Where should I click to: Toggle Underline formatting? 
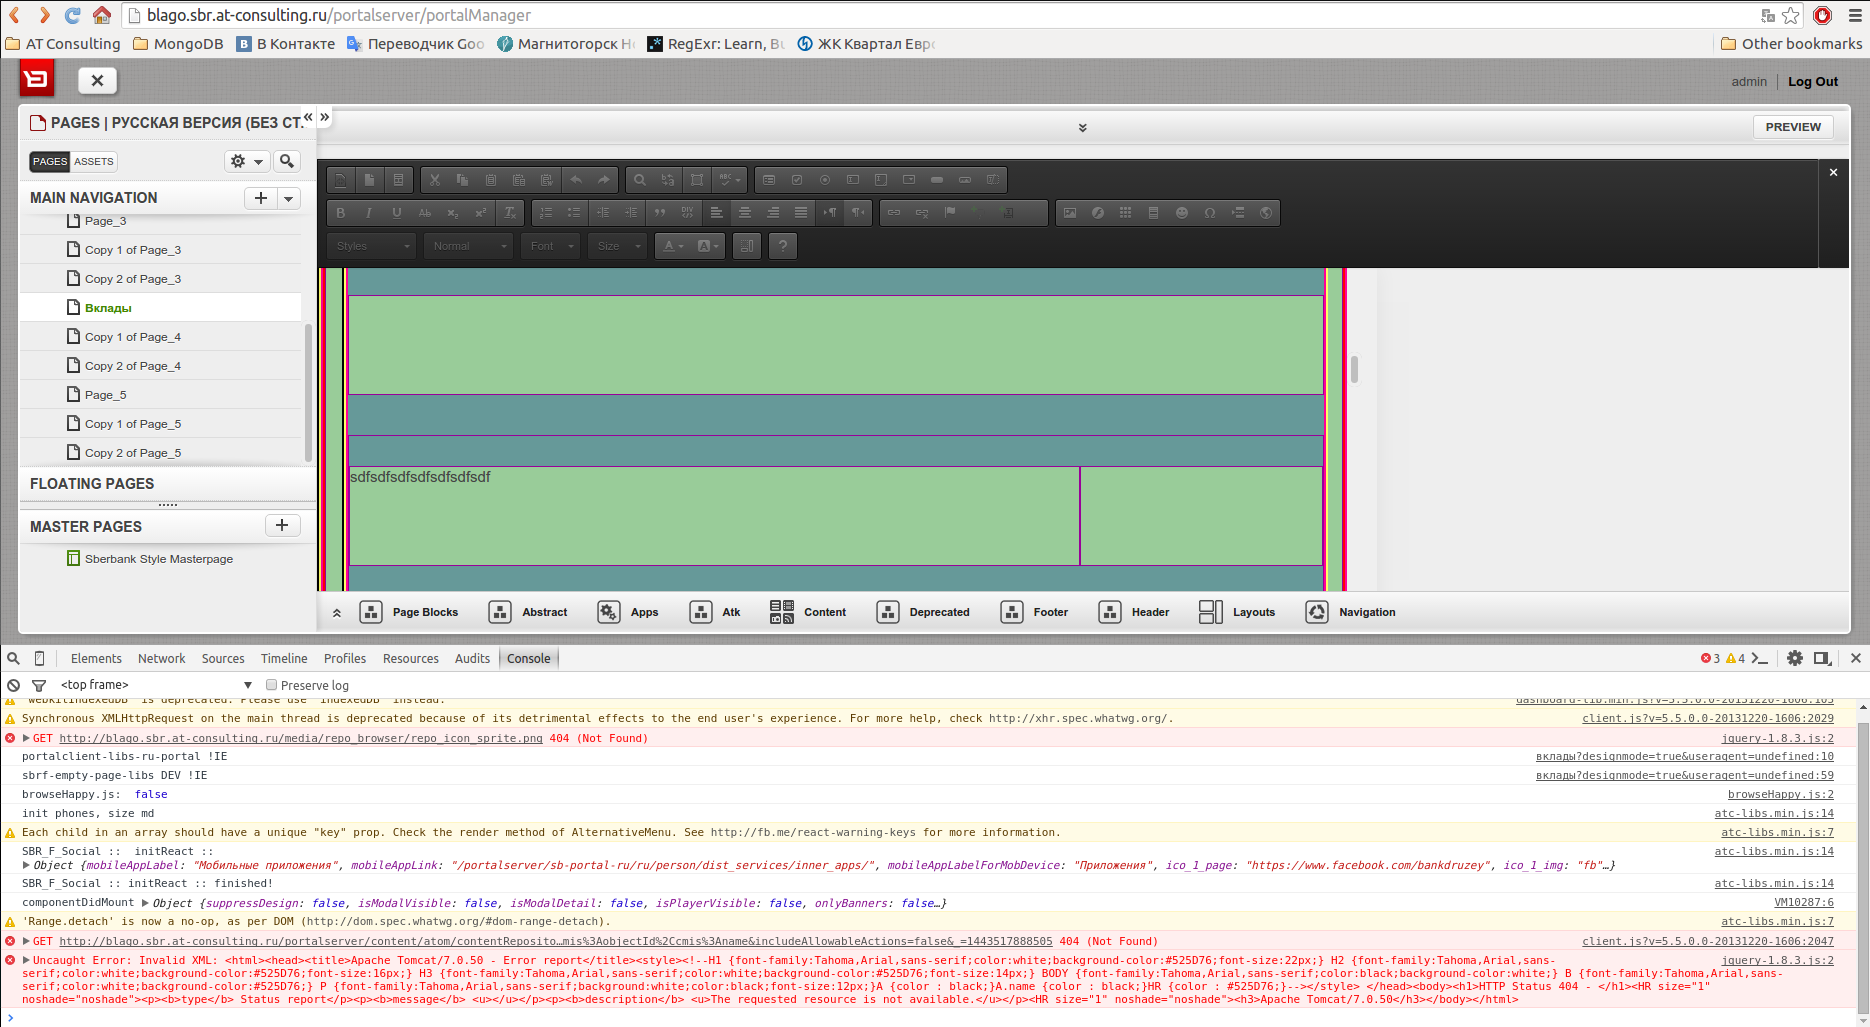coord(397,213)
